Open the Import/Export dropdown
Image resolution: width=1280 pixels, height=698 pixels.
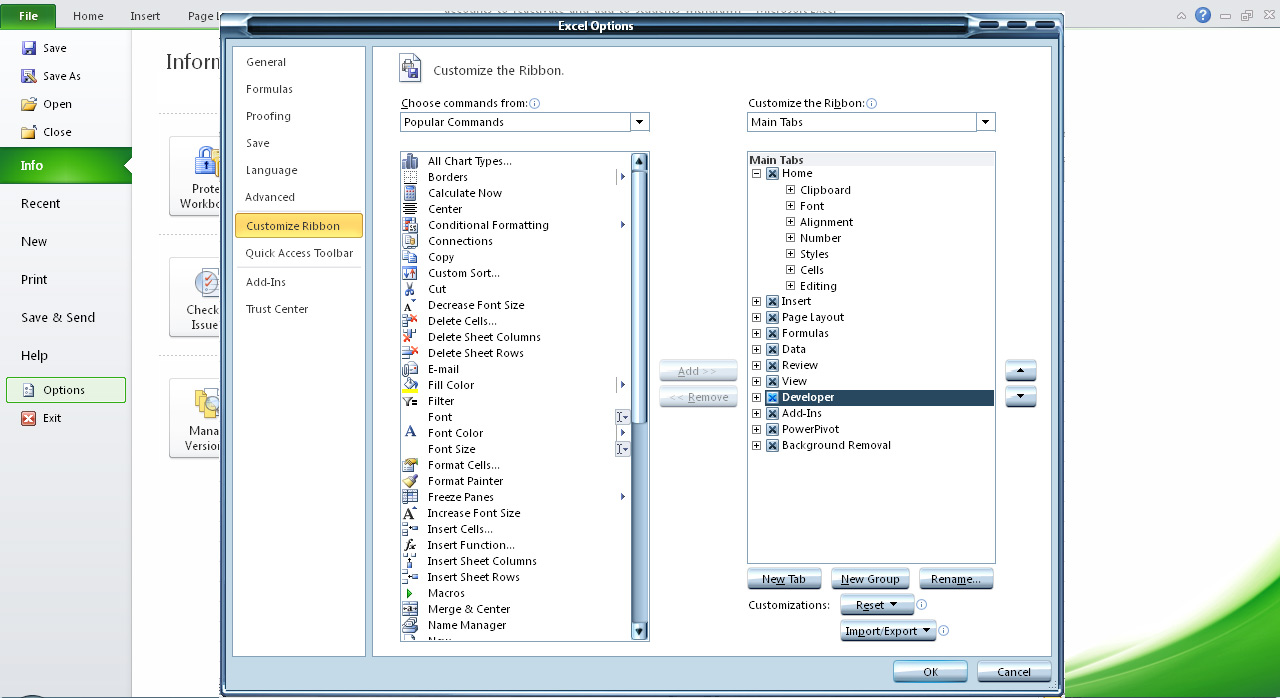pyautogui.click(x=888, y=631)
